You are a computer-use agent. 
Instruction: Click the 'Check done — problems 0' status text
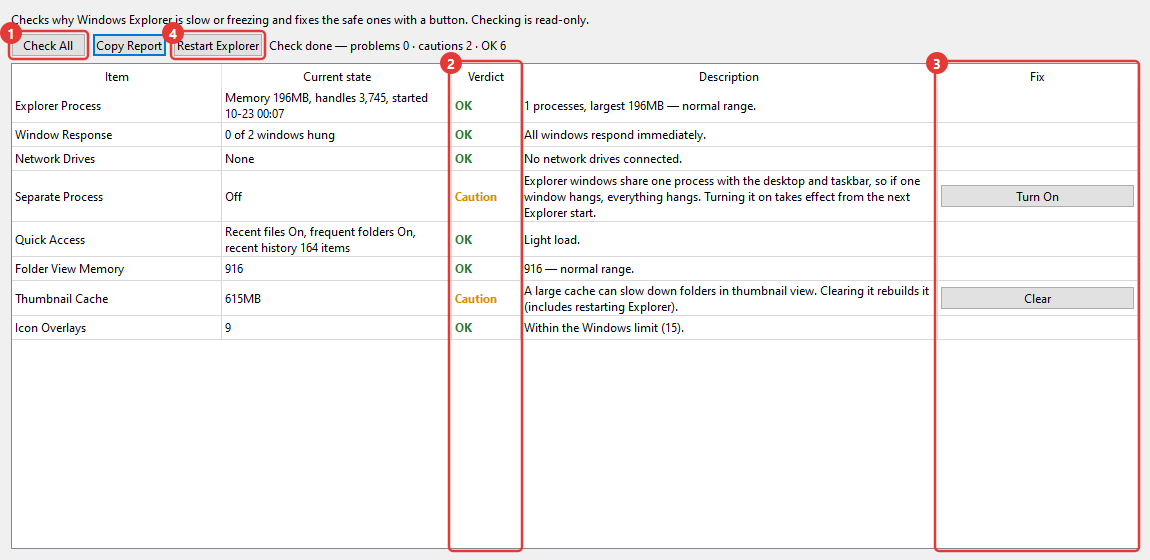[x=388, y=45]
